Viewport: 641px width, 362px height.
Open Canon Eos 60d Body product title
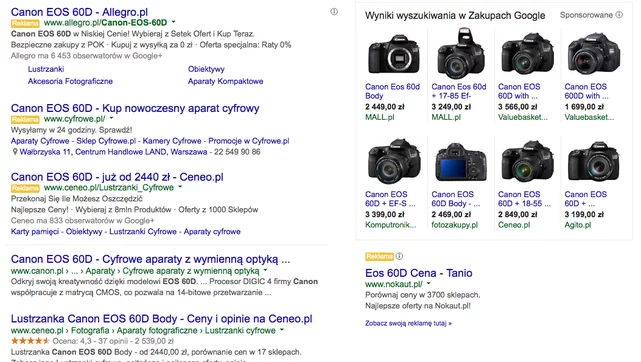392,91
